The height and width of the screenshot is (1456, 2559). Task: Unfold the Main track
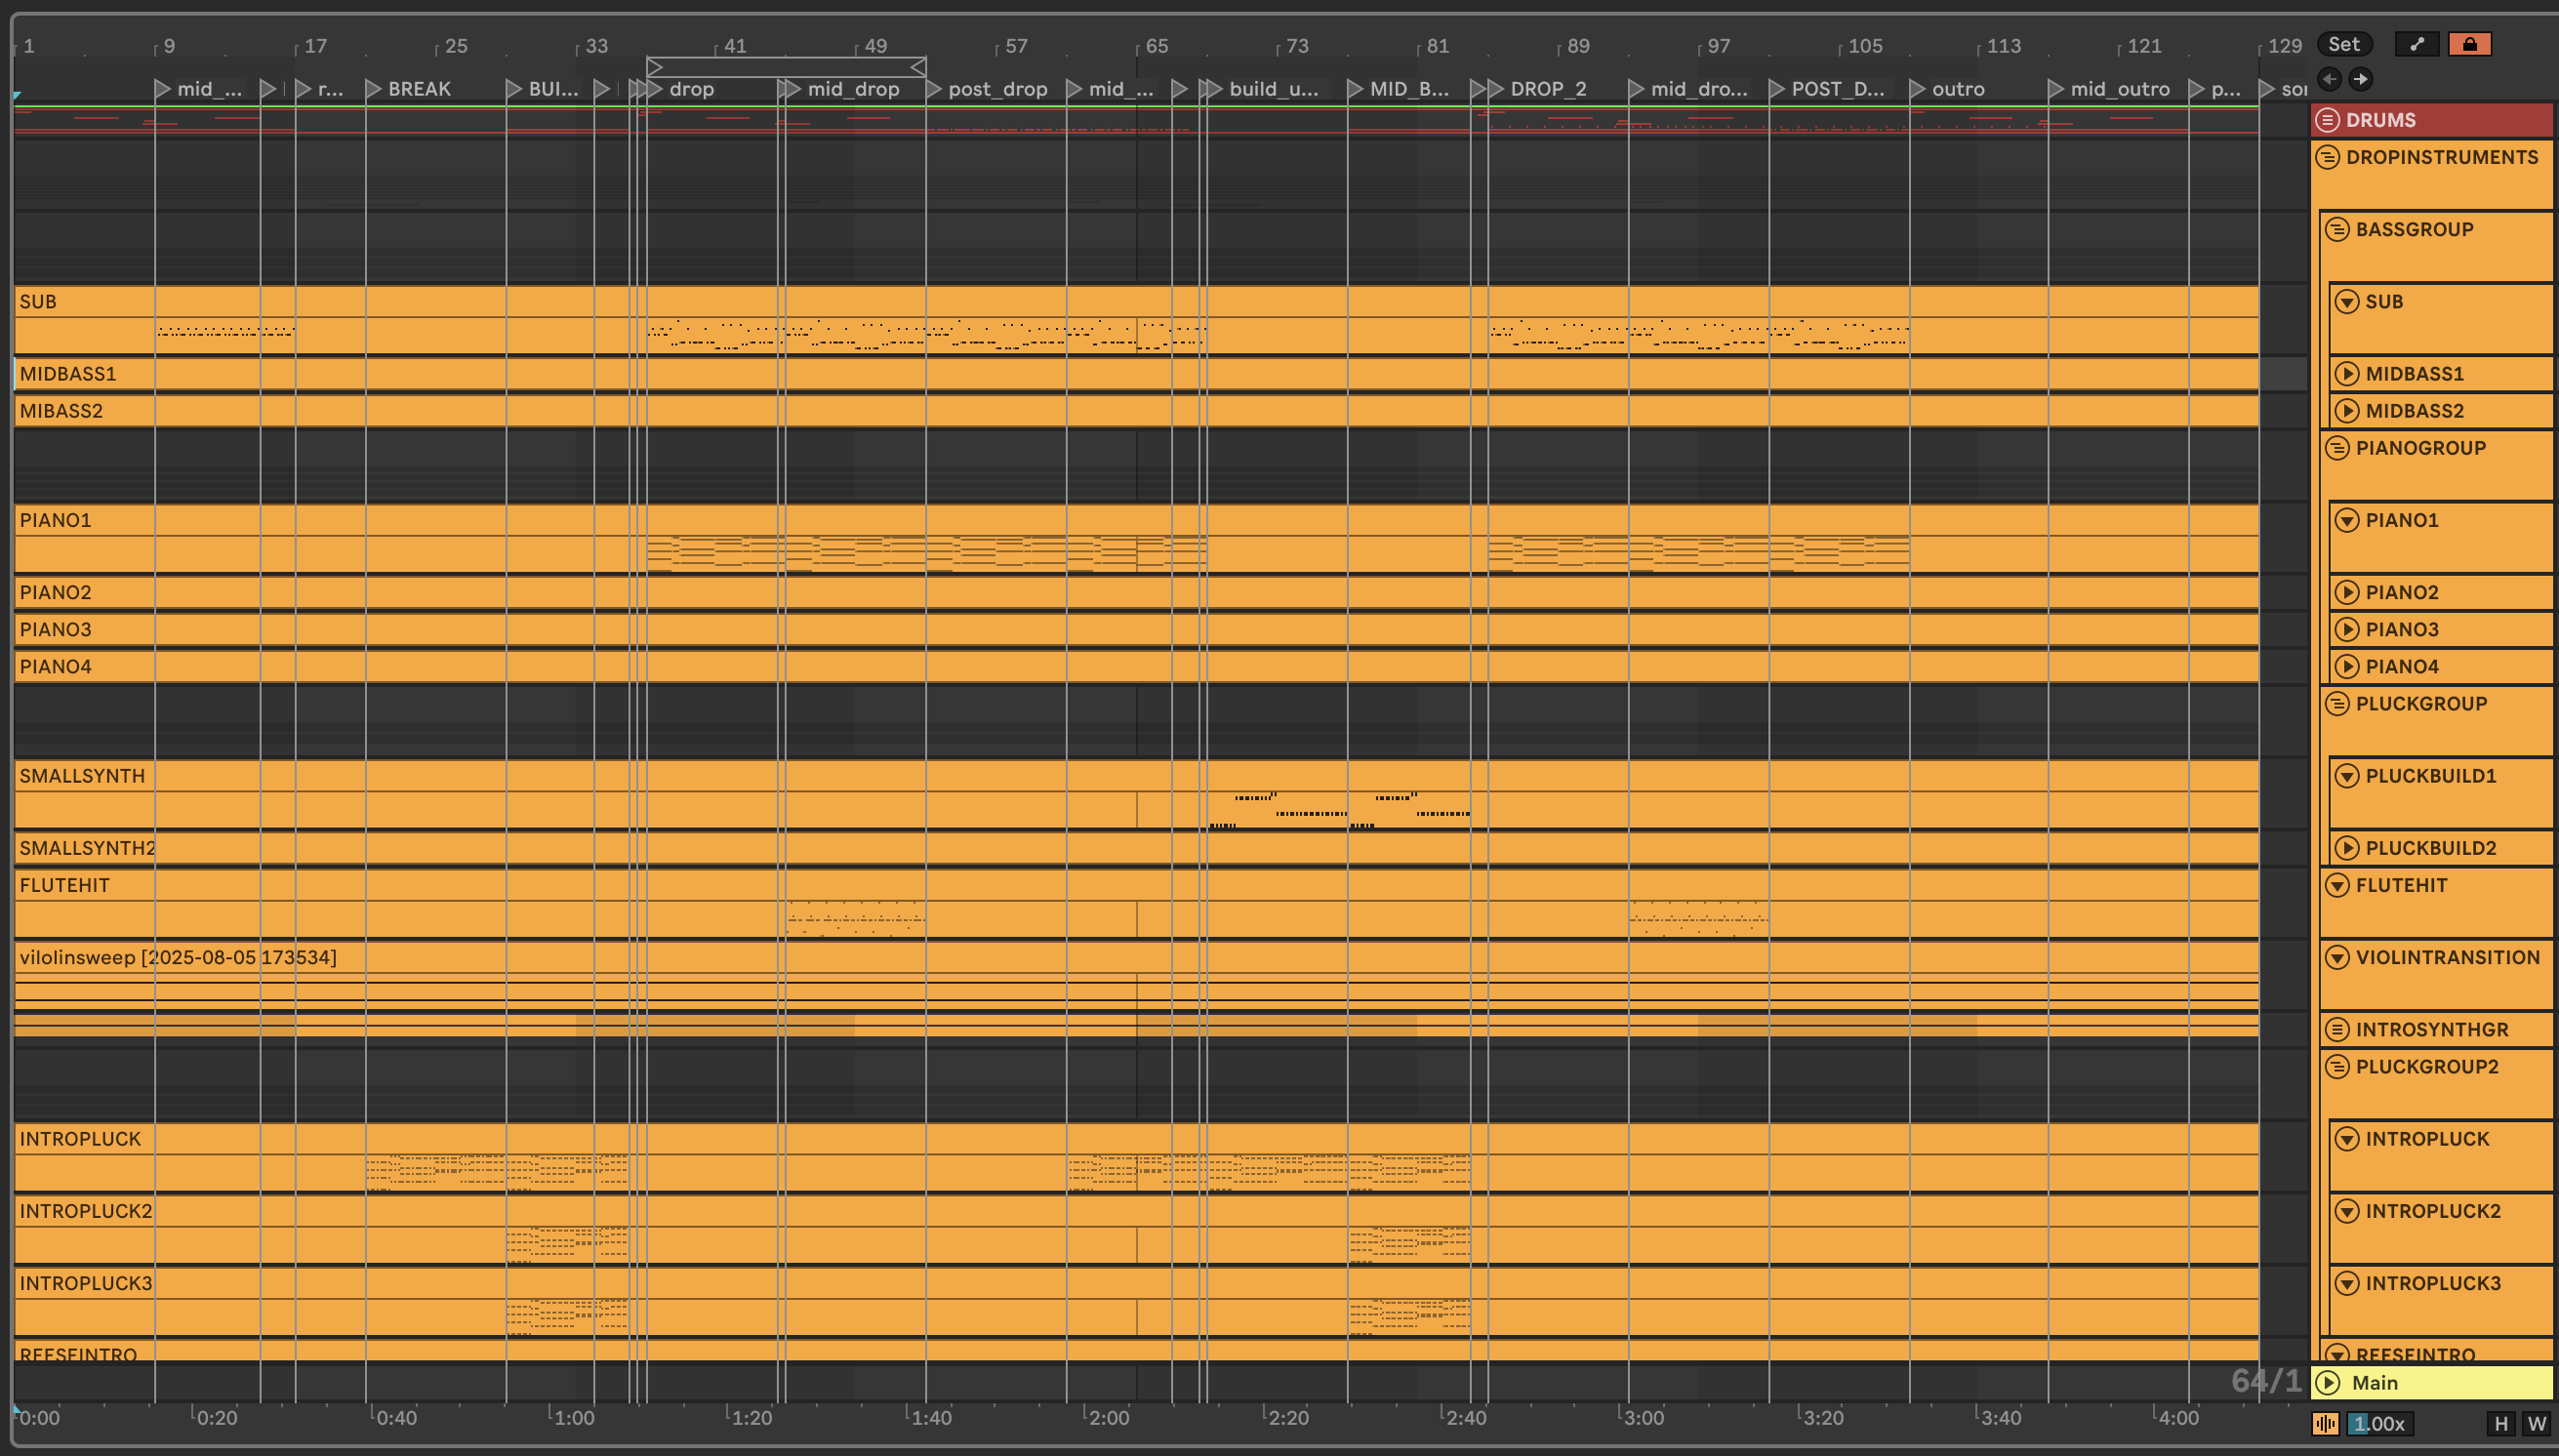point(2328,1382)
